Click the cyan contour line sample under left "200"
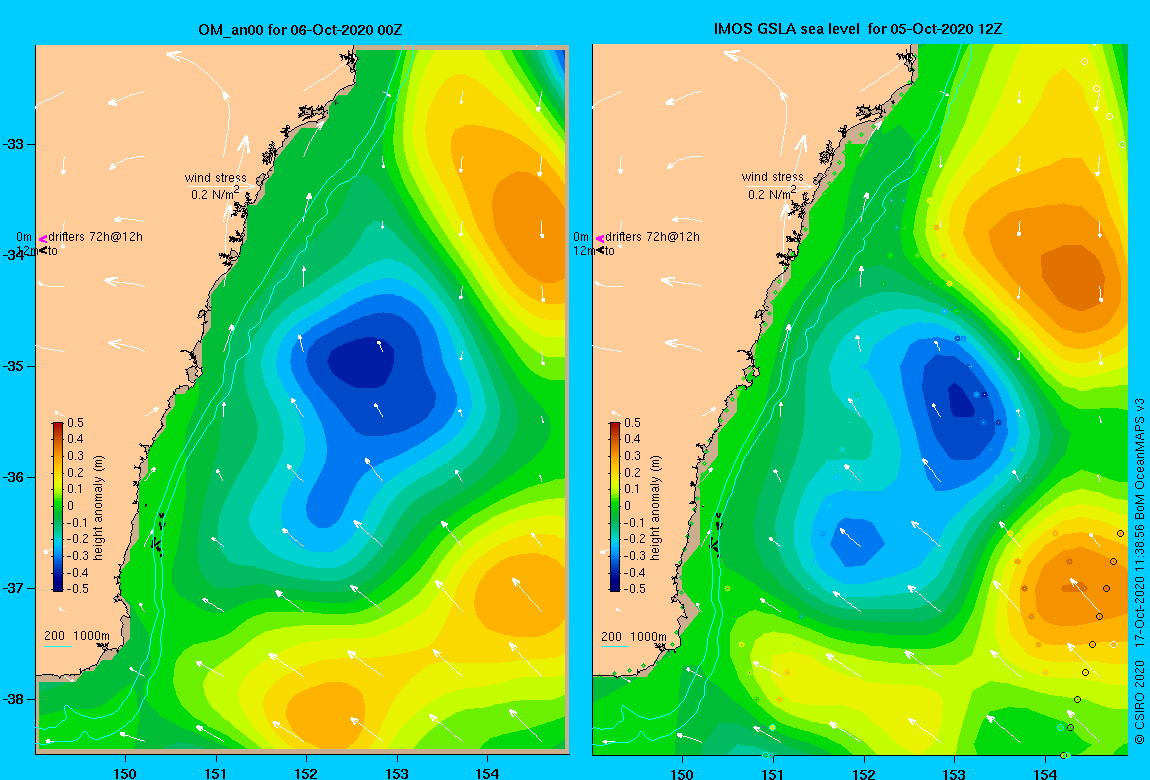Viewport: 1150px width, 780px height. click(x=57, y=646)
